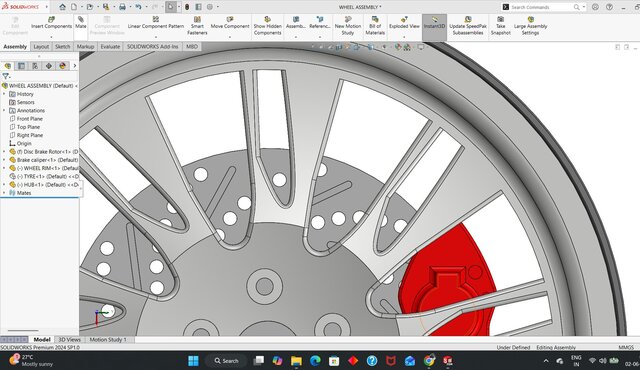Open Exploded View dropdown arrow
The width and height of the screenshot is (640, 370).
pyautogui.click(x=404, y=37)
